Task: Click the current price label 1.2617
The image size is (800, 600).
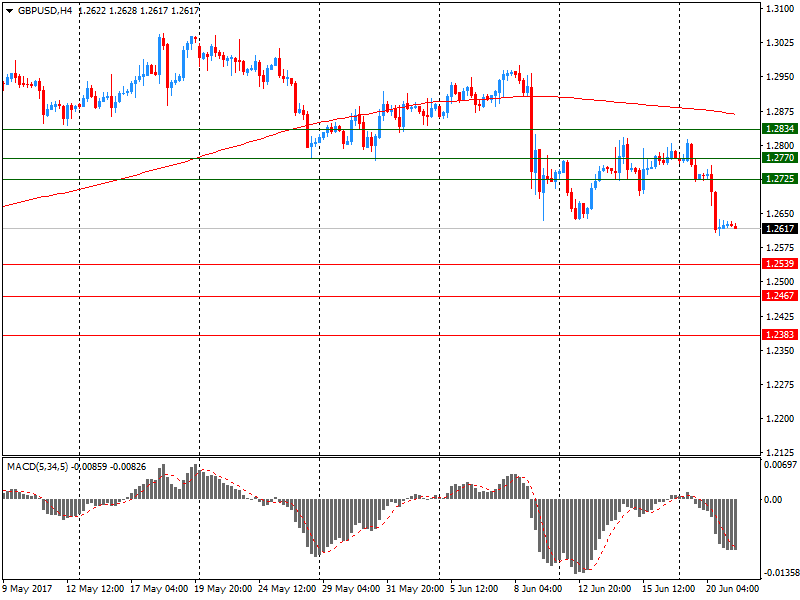Action: pyautogui.click(x=779, y=229)
